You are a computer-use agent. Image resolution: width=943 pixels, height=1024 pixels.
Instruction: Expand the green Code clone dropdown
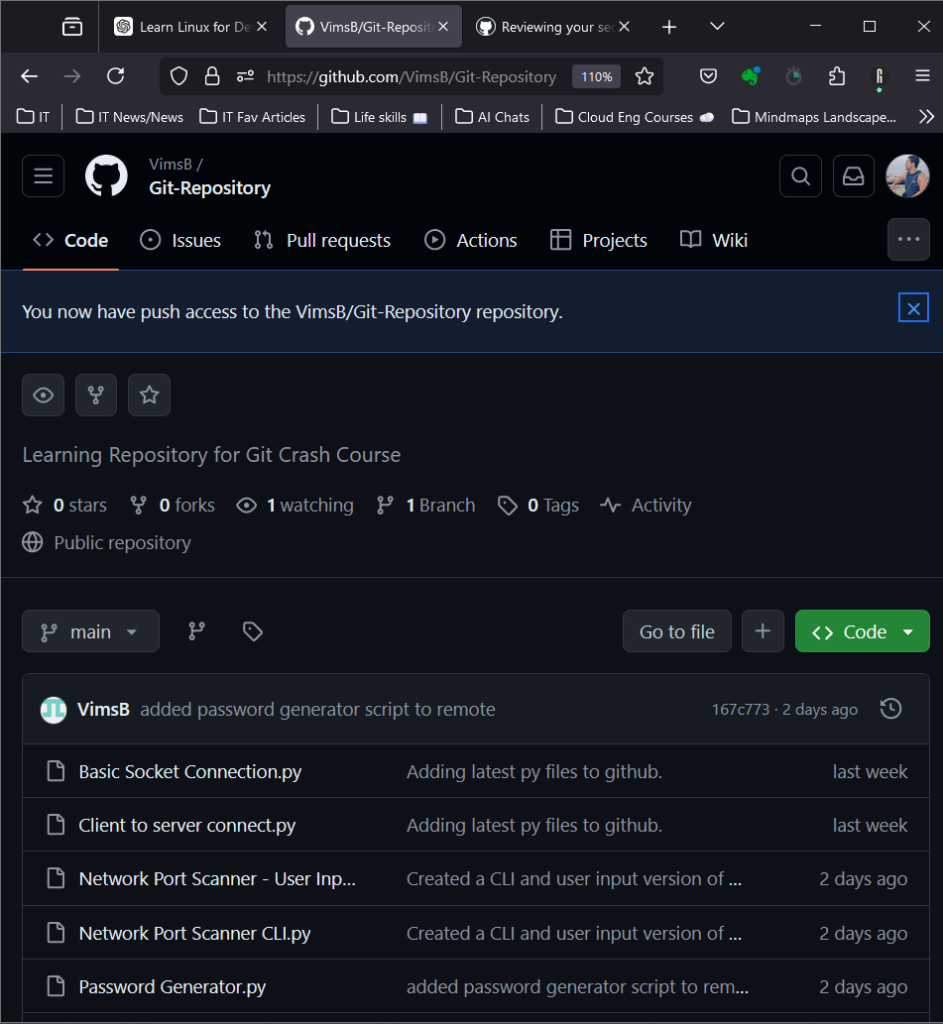coord(862,631)
